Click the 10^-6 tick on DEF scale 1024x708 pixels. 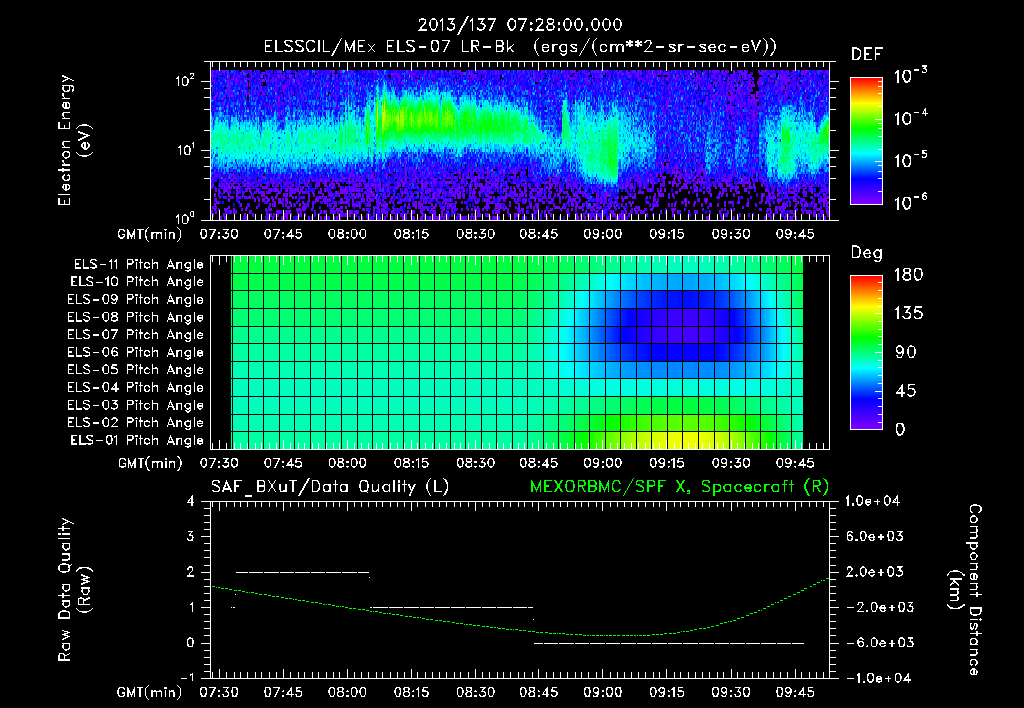tap(910, 202)
